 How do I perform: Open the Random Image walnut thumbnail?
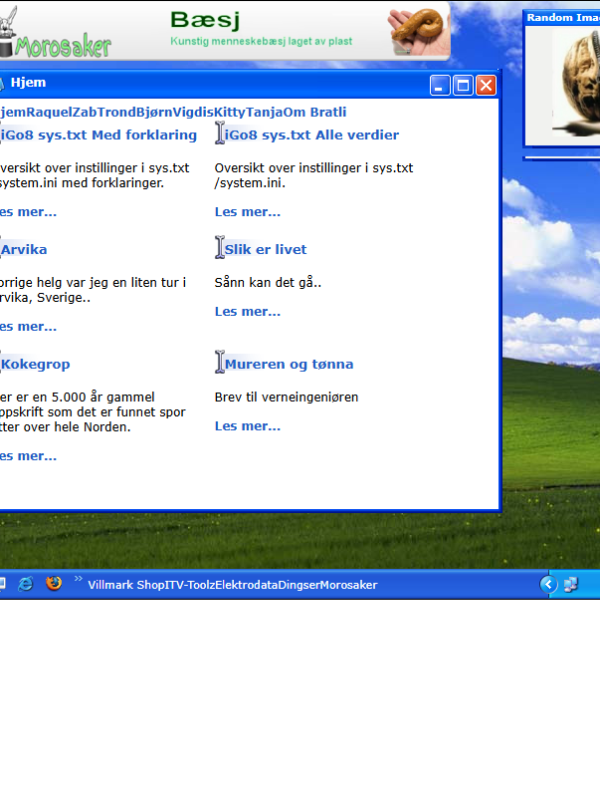coord(576,84)
